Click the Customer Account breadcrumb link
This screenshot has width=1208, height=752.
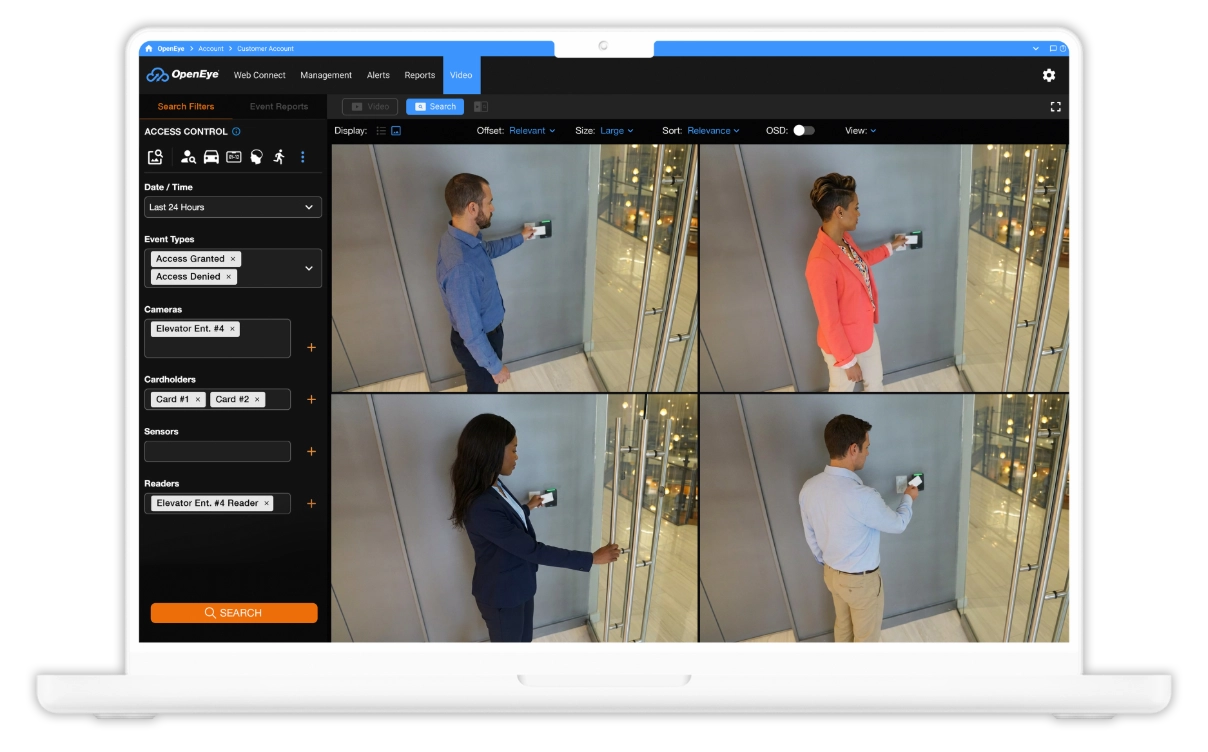pyautogui.click(x=265, y=48)
